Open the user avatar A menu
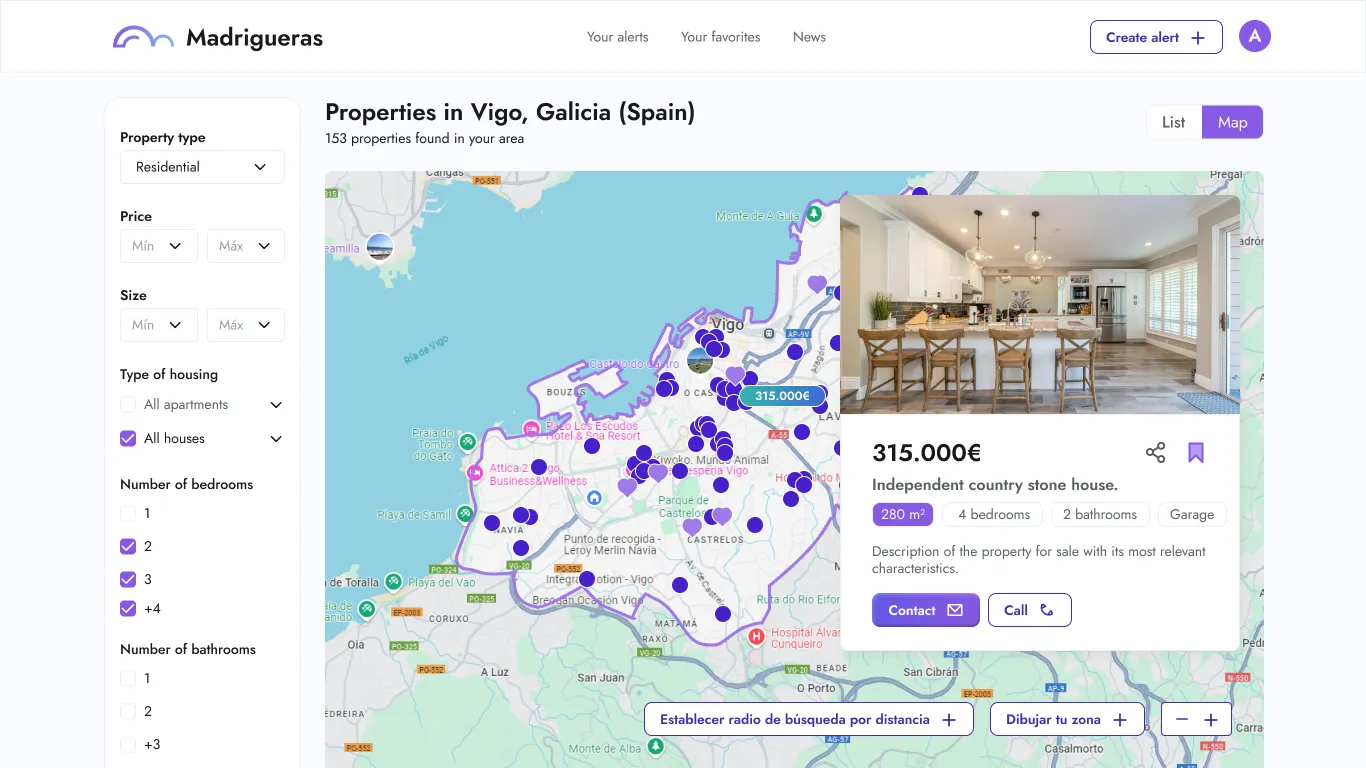The image size is (1366, 768). [x=1254, y=37]
